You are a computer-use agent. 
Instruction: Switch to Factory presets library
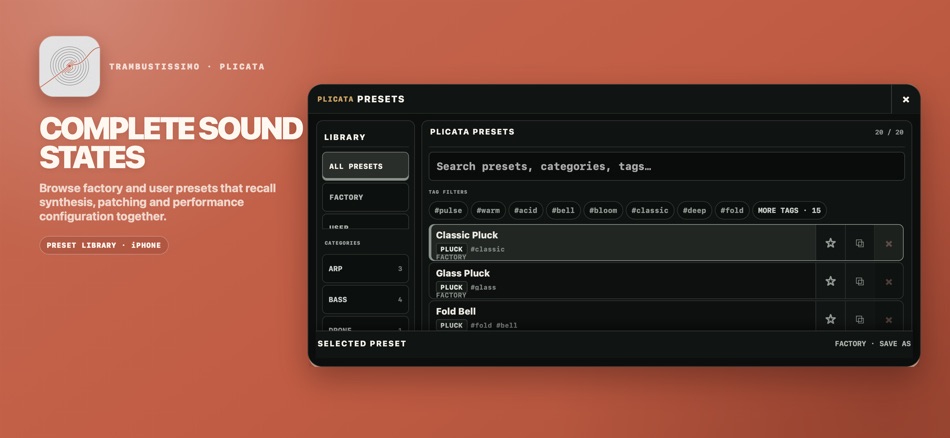click(x=365, y=197)
